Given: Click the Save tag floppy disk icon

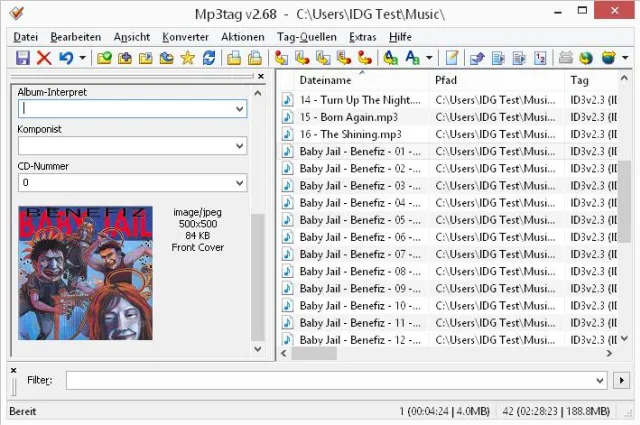Looking at the screenshot, I should pyautogui.click(x=23, y=58).
